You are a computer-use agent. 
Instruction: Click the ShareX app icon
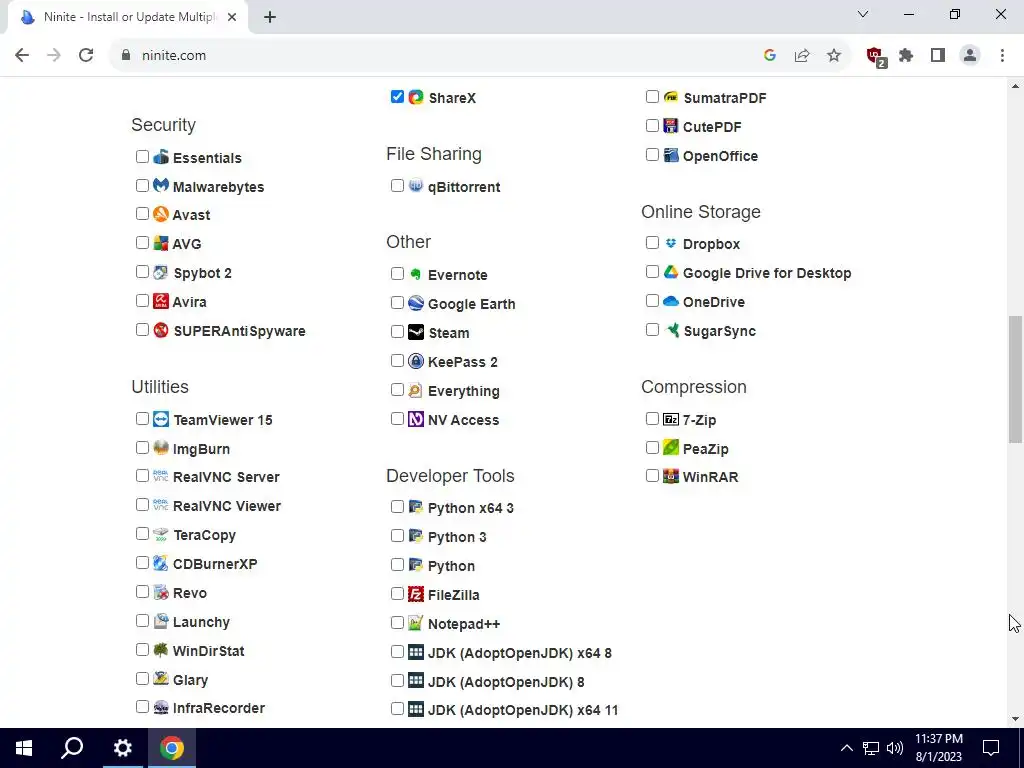tap(416, 97)
